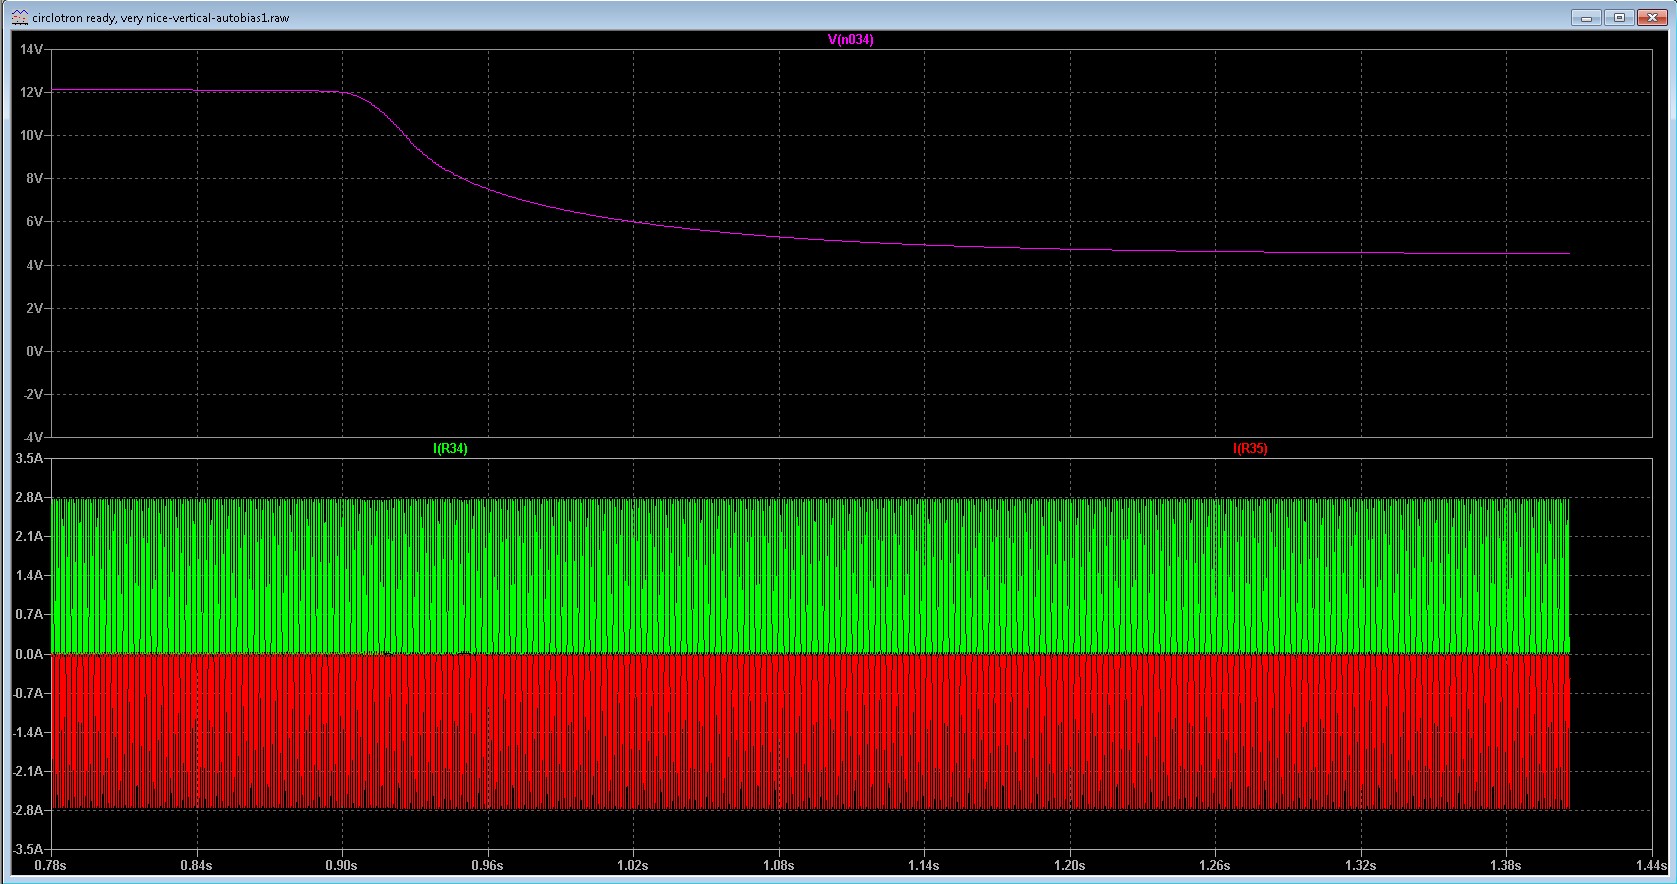1677x884 pixels.
Task: Click the waveform window icon in title bar
Action: [x=19, y=17]
